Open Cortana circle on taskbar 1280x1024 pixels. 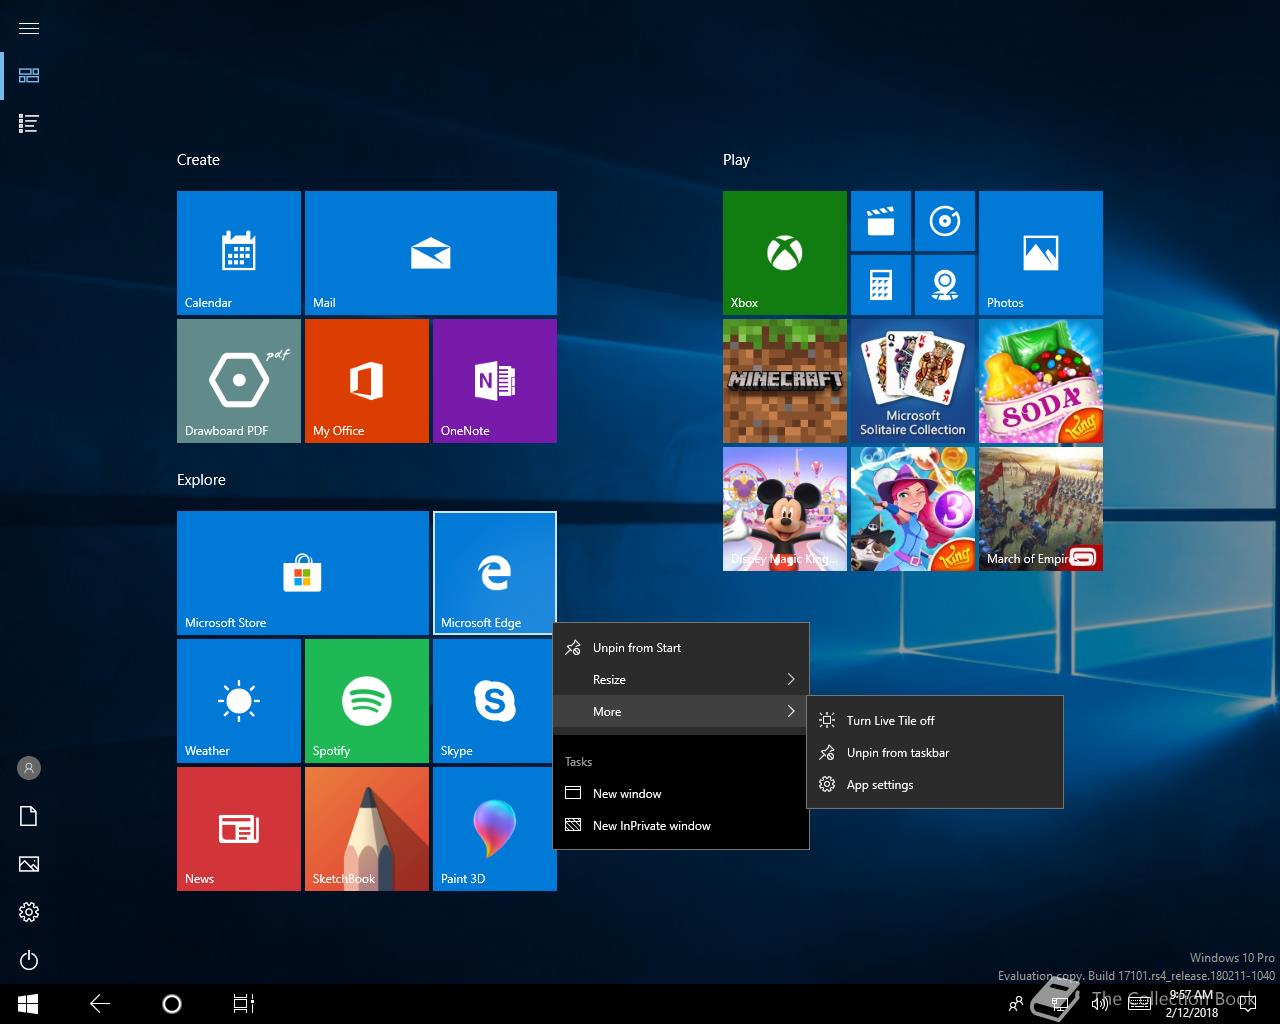click(172, 1004)
